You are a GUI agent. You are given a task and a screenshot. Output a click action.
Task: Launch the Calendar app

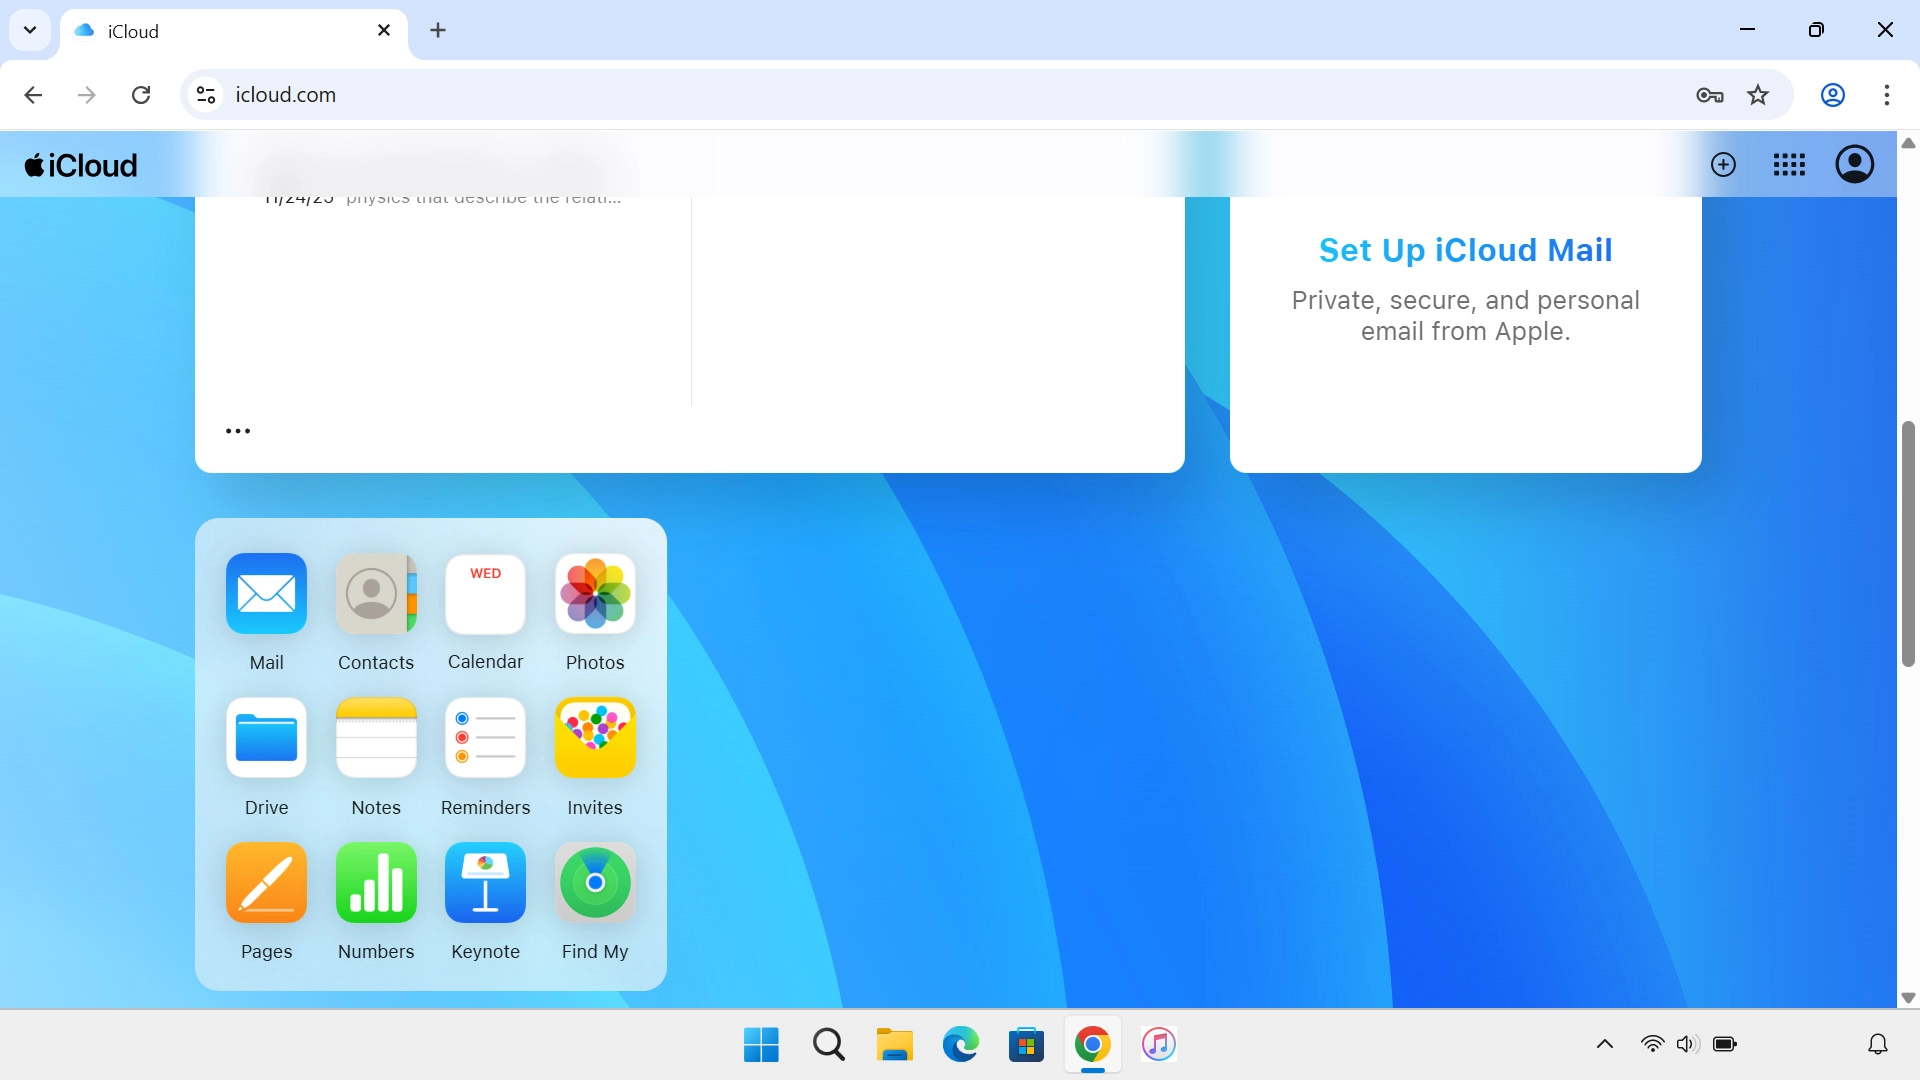(485, 594)
